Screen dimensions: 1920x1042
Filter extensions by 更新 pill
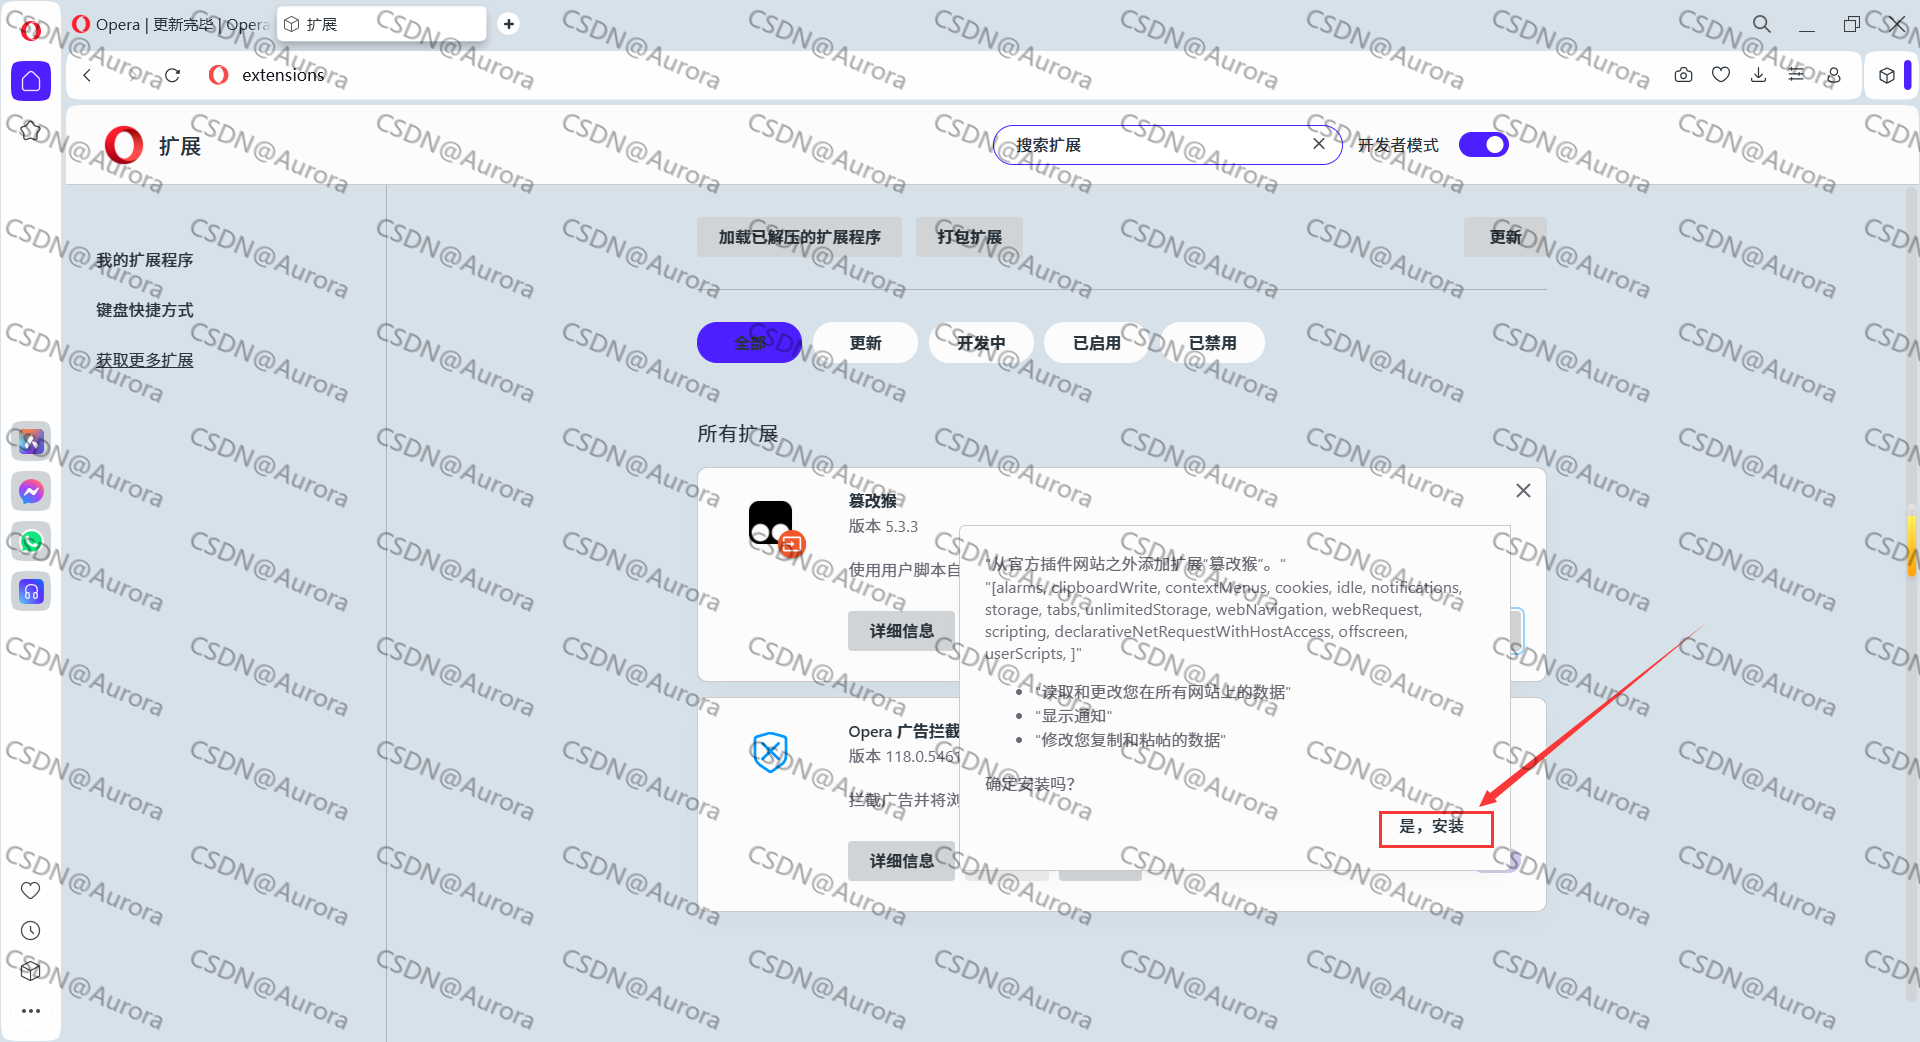tap(865, 343)
